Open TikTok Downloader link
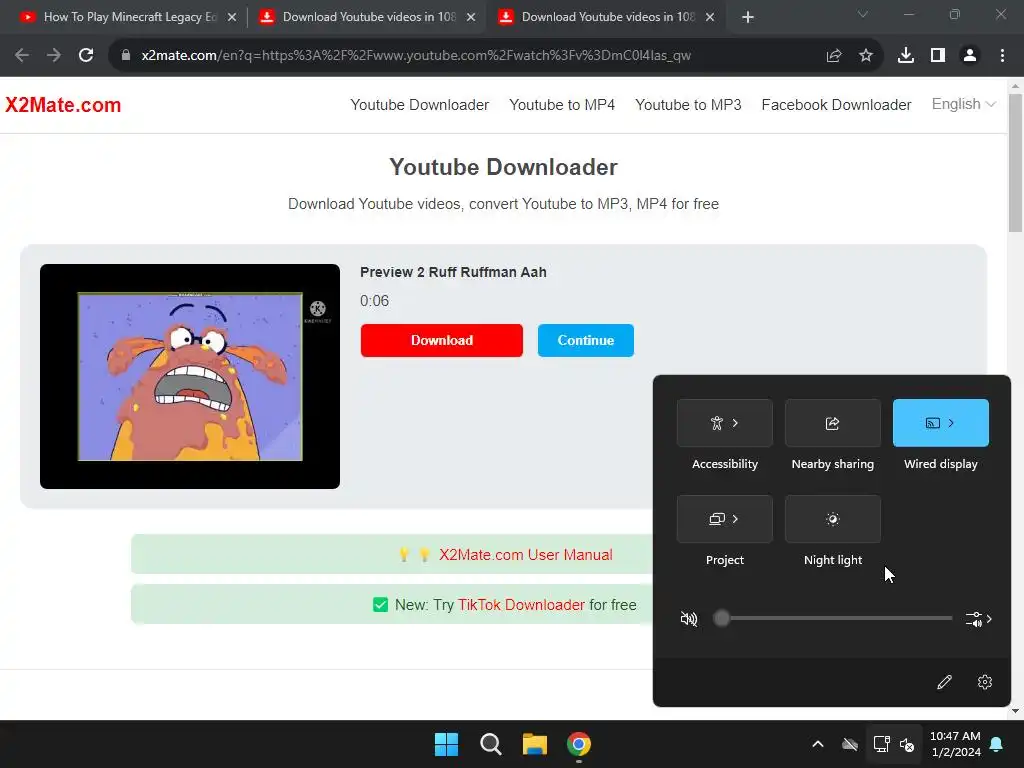This screenshot has width=1024, height=768. pos(521,605)
